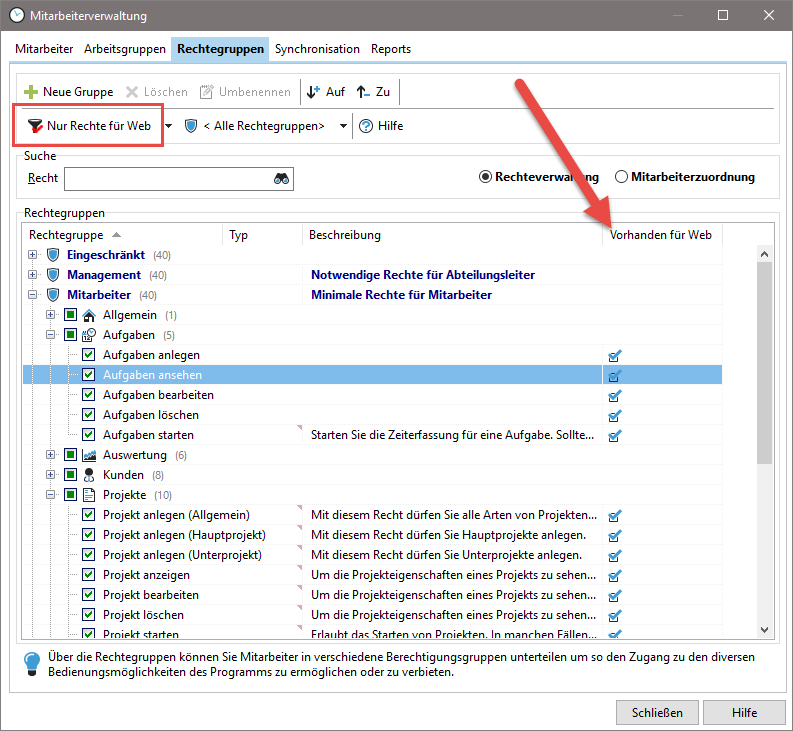The image size is (793, 731).
Task: Switch to the Synchronisation tab
Action: (317, 49)
